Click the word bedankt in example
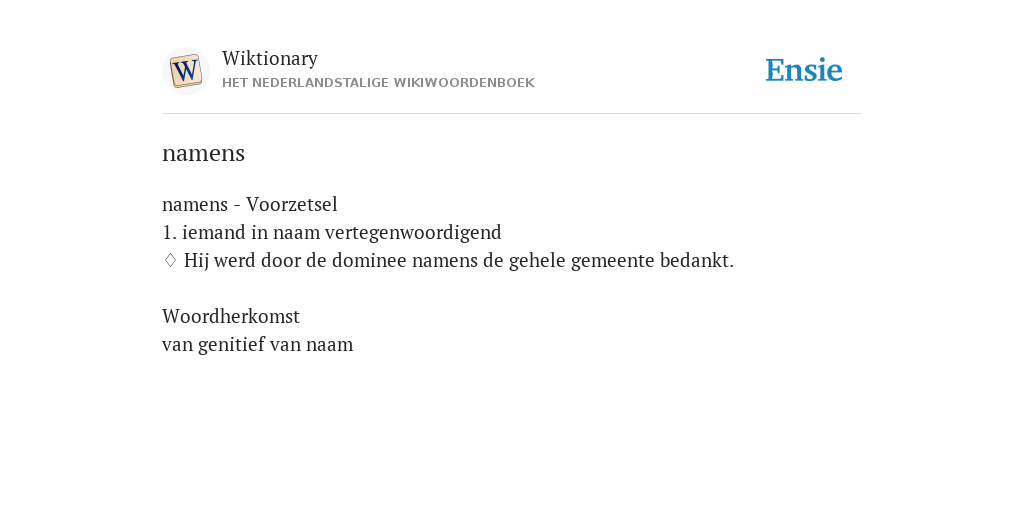This screenshot has height=512, width=1024. click(x=697, y=261)
